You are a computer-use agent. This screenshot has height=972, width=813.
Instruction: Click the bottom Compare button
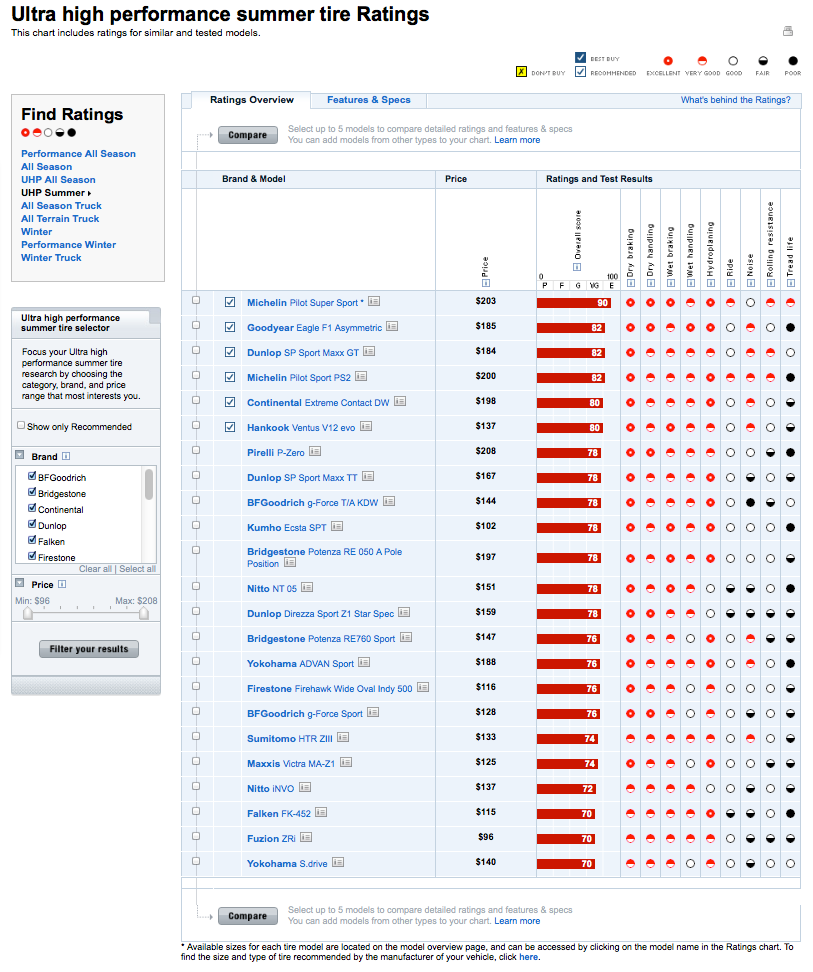247,916
